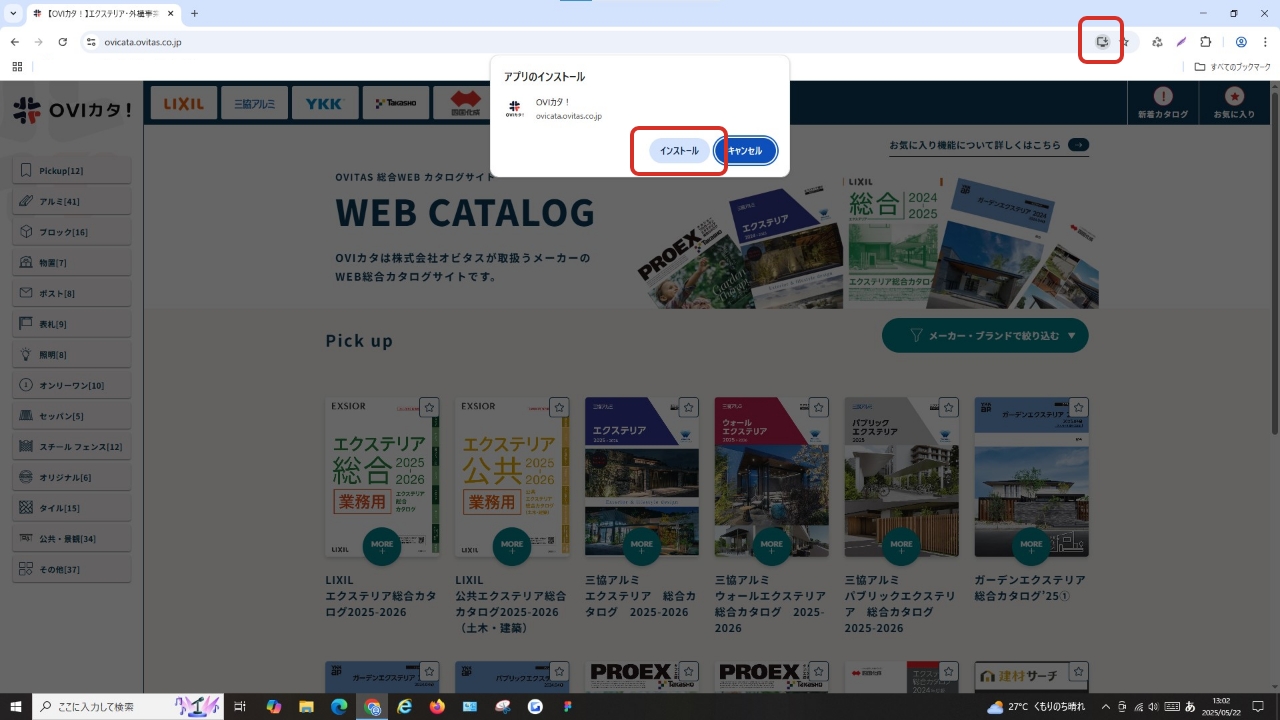
Task: Reload the page
Action: click(62, 42)
